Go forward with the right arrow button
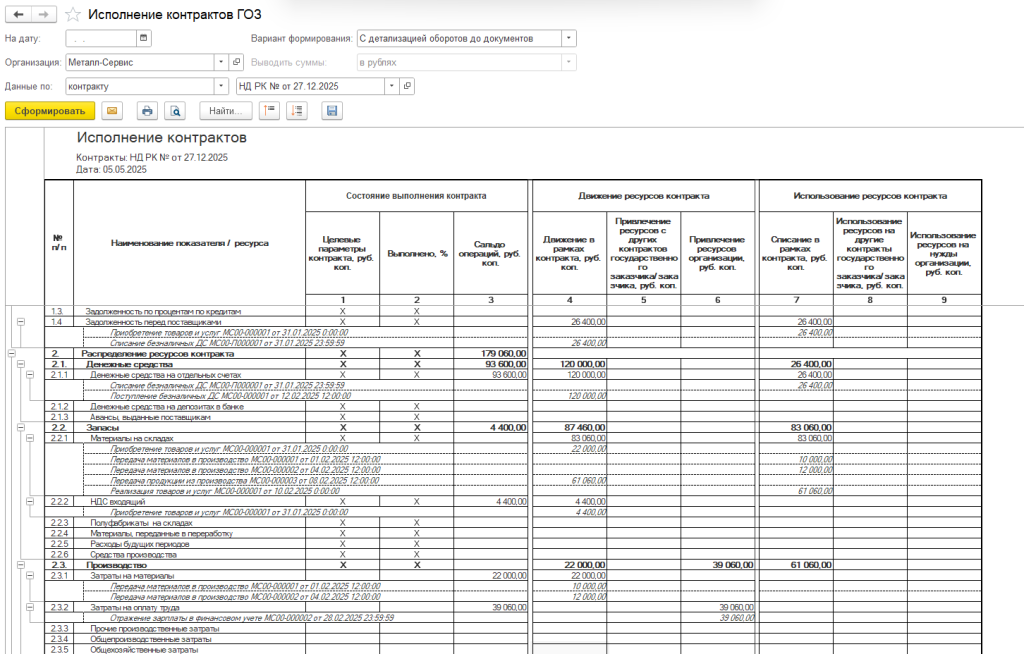 click(43, 14)
